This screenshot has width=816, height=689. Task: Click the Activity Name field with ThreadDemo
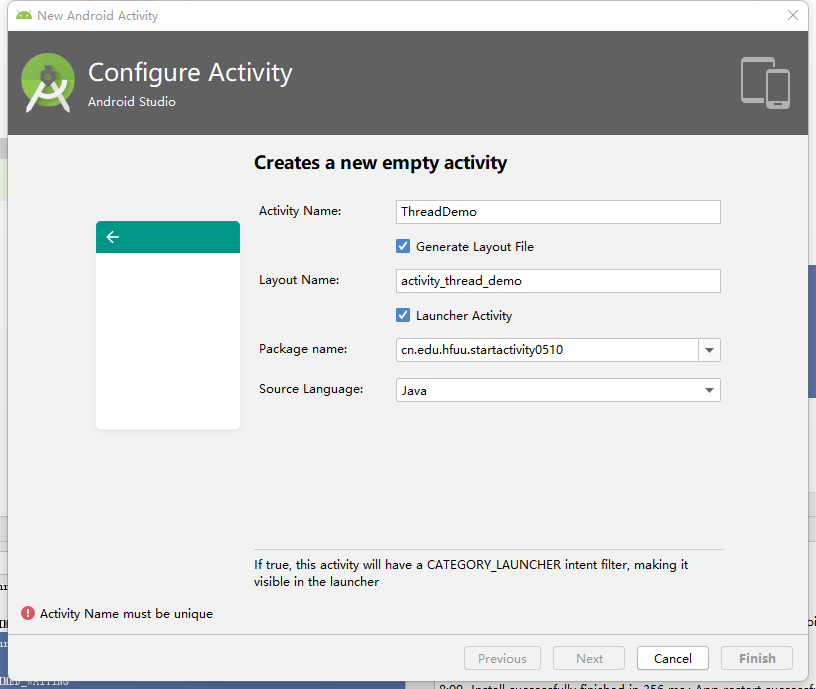[x=558, y=212]
